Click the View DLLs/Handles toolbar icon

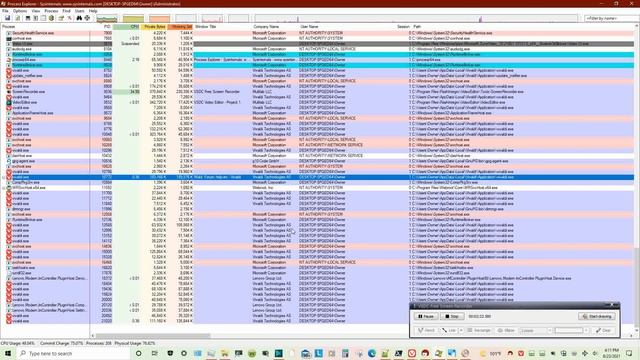(51, 18)
